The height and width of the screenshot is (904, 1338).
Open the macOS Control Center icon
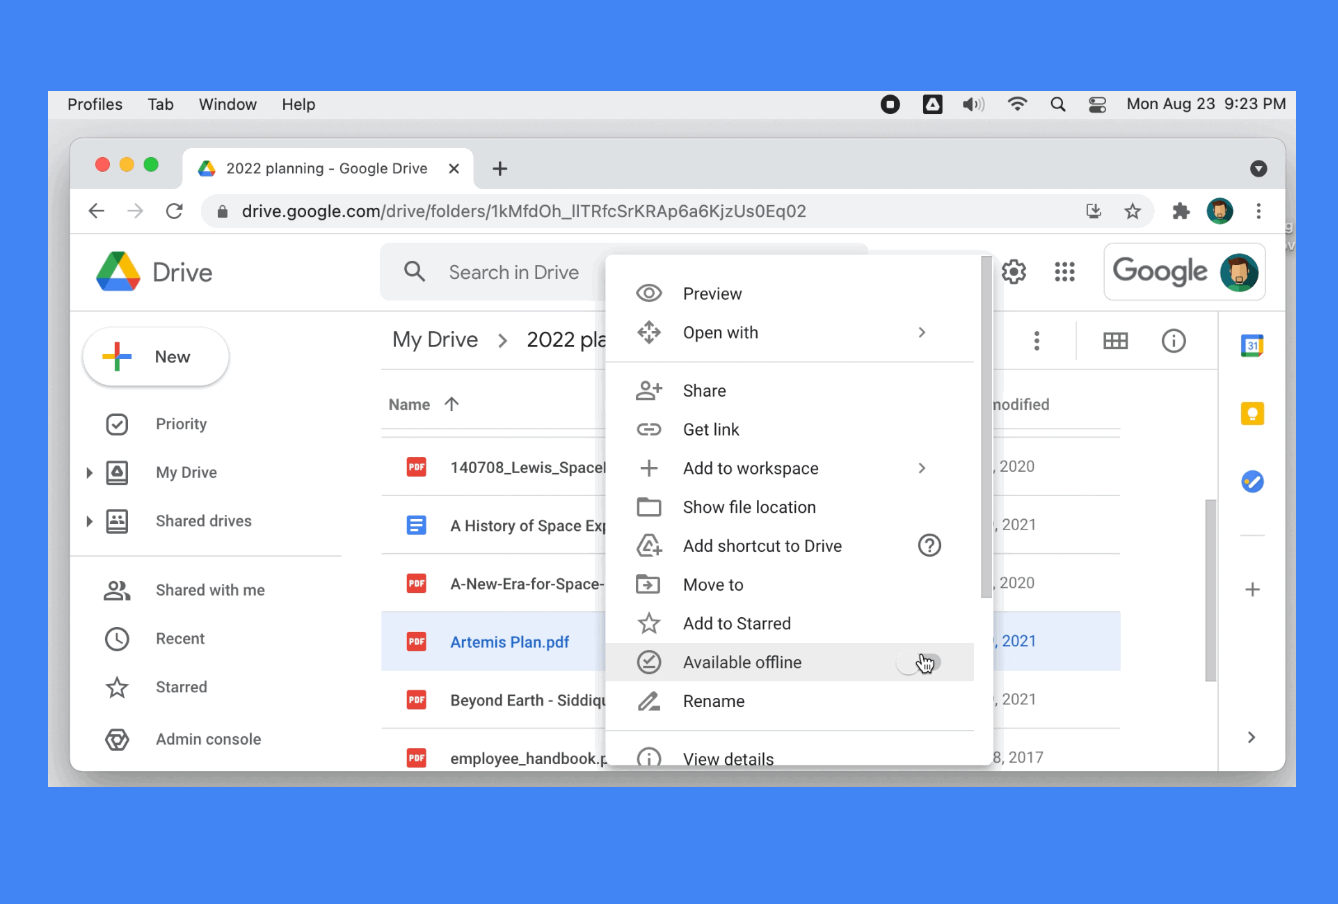[x=1097, y=104]
